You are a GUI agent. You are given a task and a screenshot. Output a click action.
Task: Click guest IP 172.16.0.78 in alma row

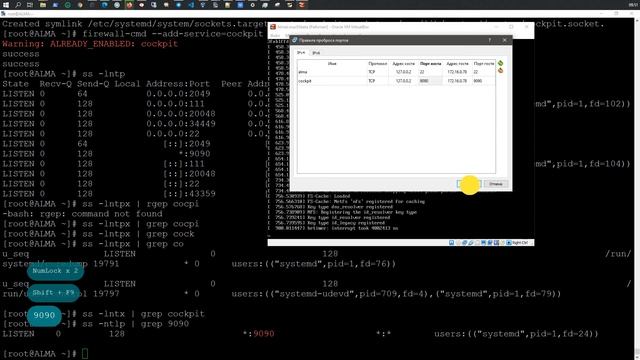457,72
